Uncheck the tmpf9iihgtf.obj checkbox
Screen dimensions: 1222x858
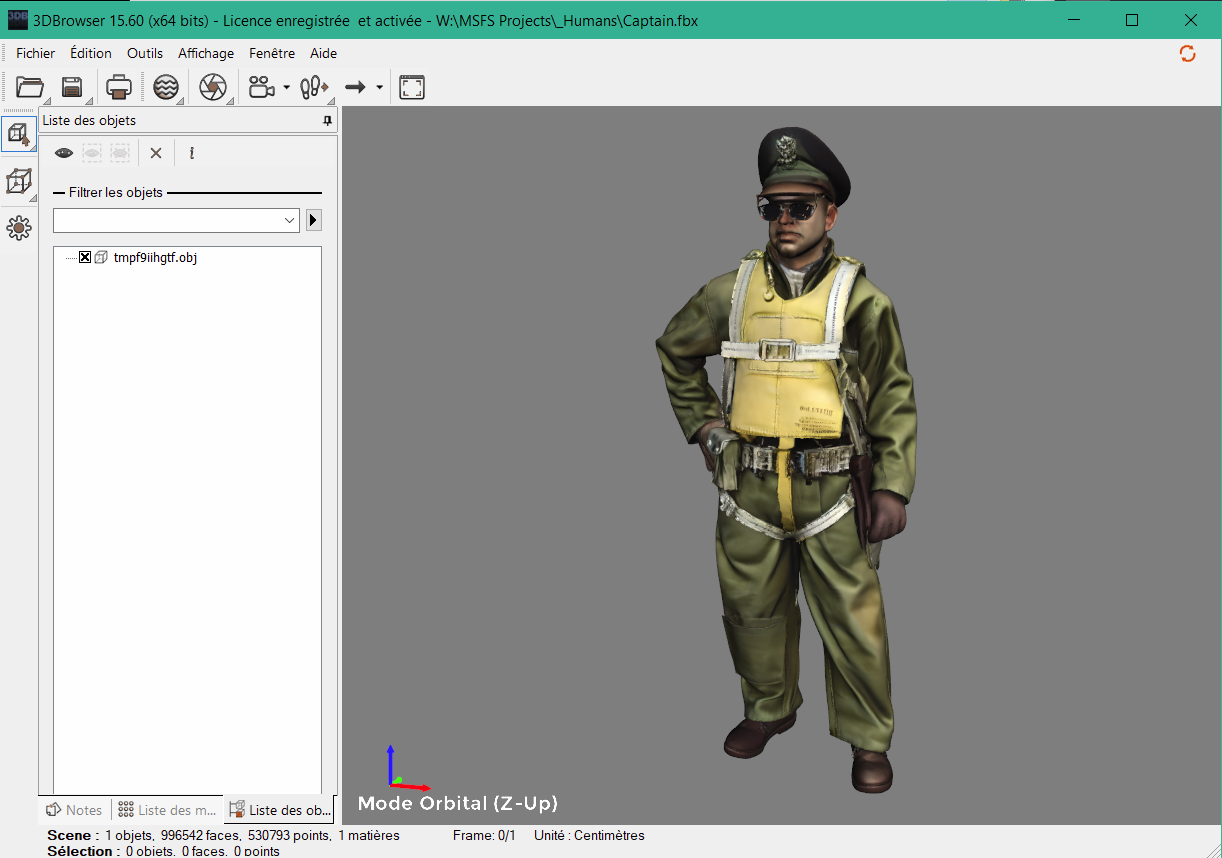click(x=85, y=258)
